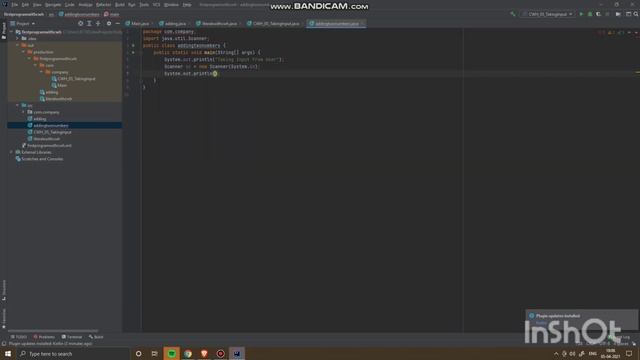The width and height of the screenshot is (640, 360).
Task: Toggle the Project tool window side tab
Action: coord(4,31)
